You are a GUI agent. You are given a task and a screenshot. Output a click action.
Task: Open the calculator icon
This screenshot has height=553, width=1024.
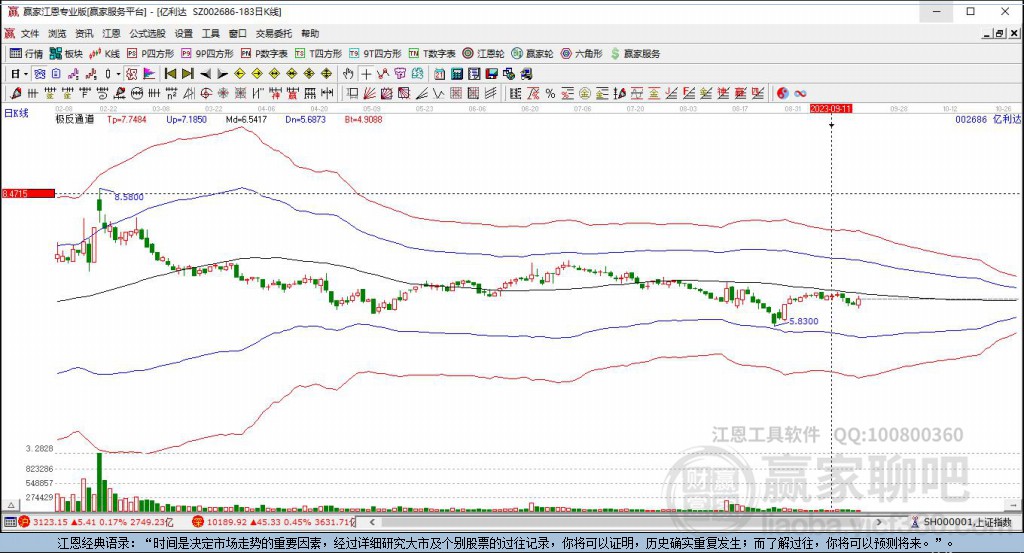(x=457, y=74)
